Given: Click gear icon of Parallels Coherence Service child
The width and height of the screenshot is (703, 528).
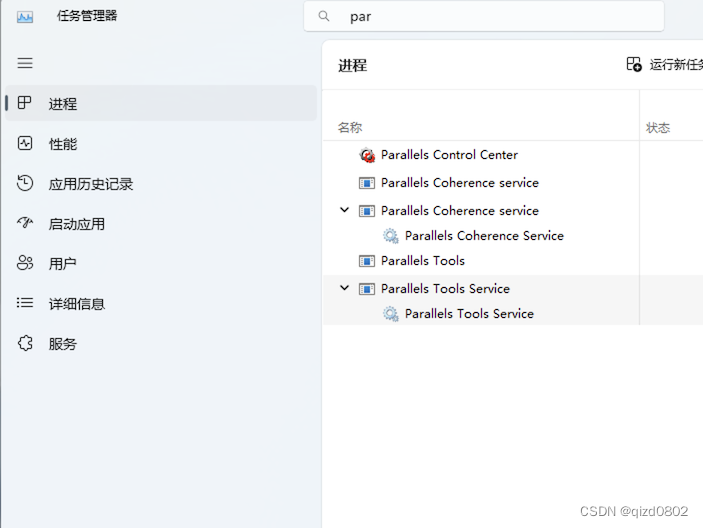Looking at the screenshot, I should tap(391, 236).
